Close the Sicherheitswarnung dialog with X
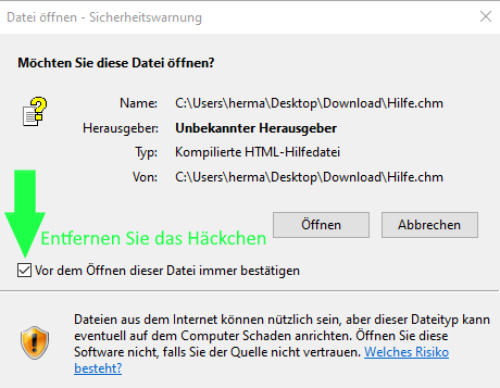The image size is (500, 388). tap(486, 16)
